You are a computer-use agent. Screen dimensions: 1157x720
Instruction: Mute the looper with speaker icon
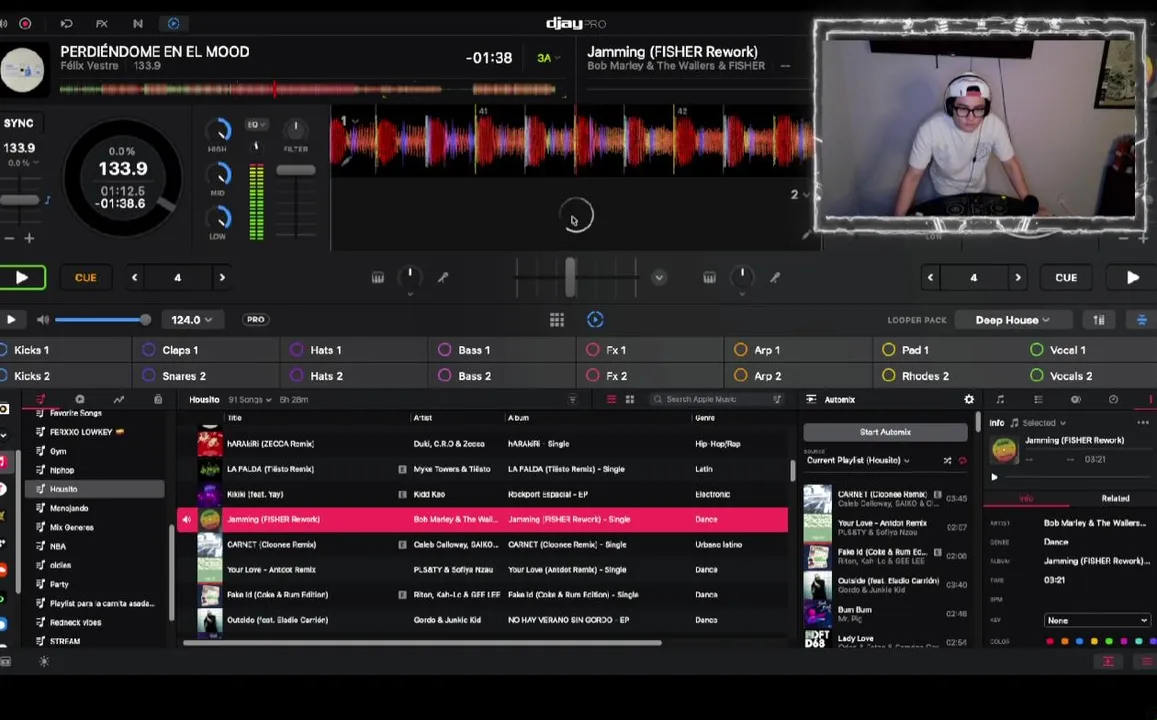point(43,319)
